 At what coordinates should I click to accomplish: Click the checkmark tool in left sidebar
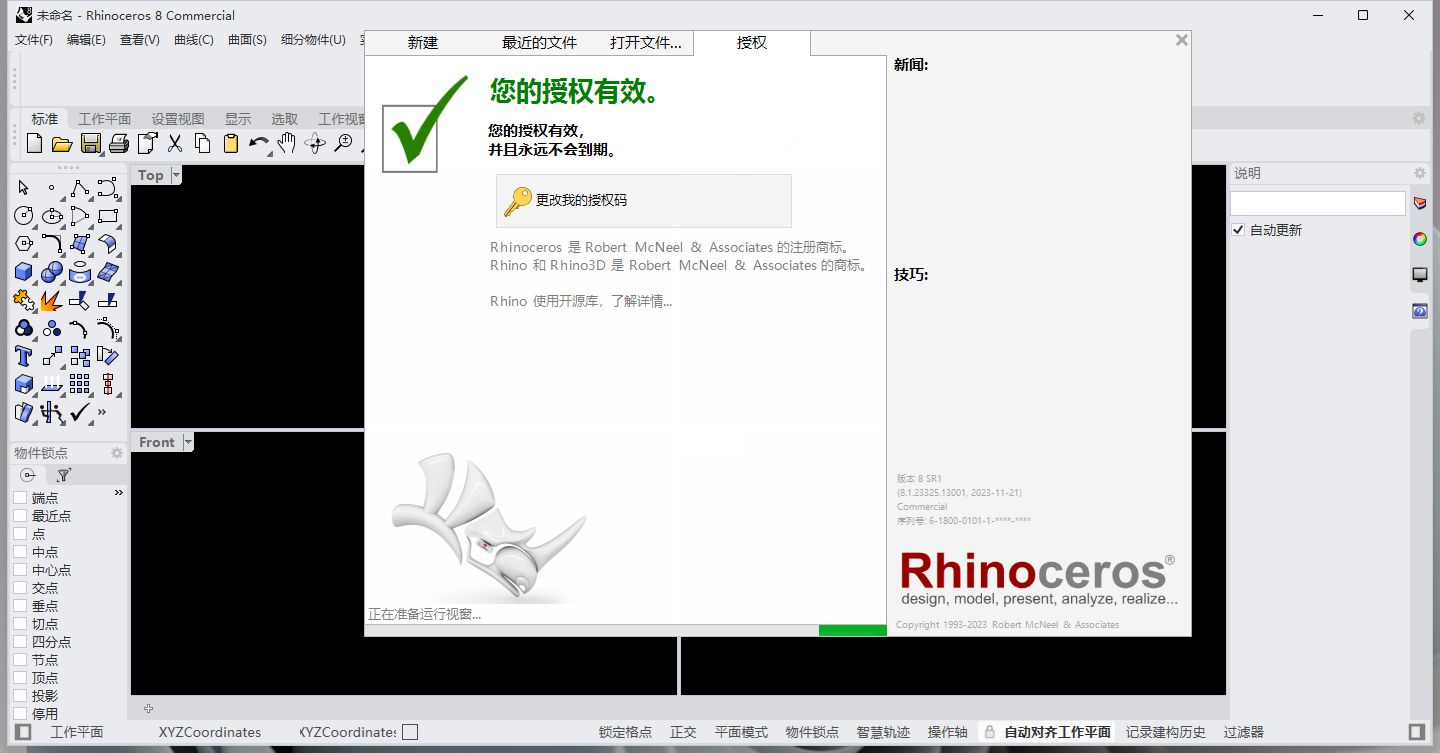80,412
